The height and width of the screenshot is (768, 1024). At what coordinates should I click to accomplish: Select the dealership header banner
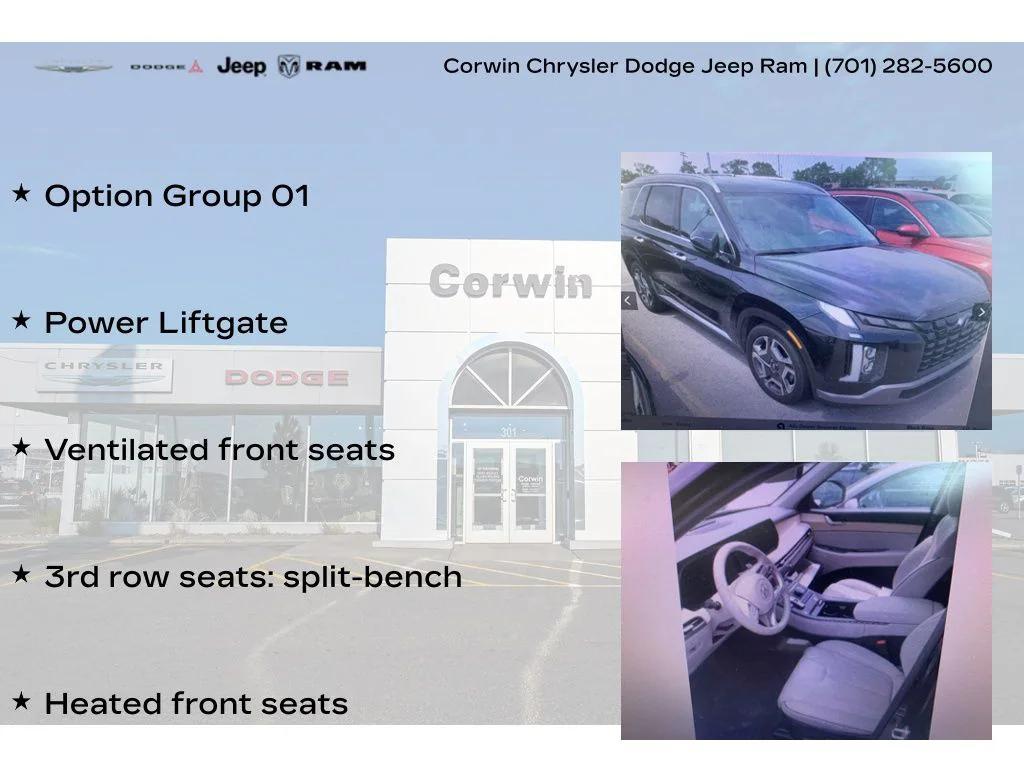[x=512, y=67]
